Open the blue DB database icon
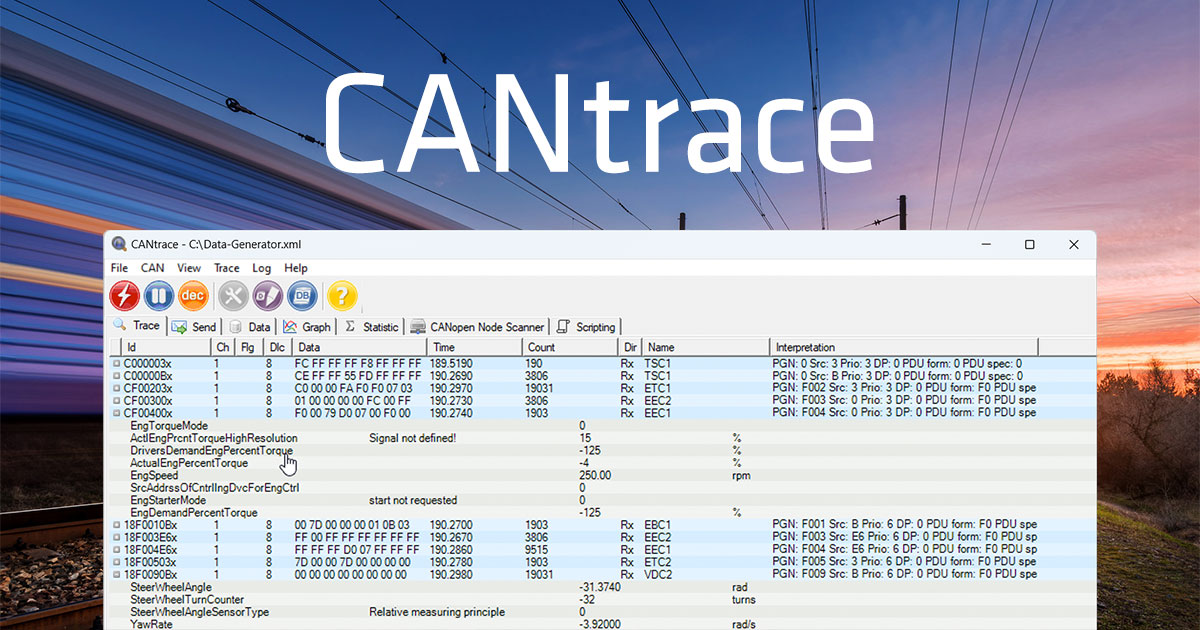The height and width of the screenshot is (630, 1200). tap(302, 295)
